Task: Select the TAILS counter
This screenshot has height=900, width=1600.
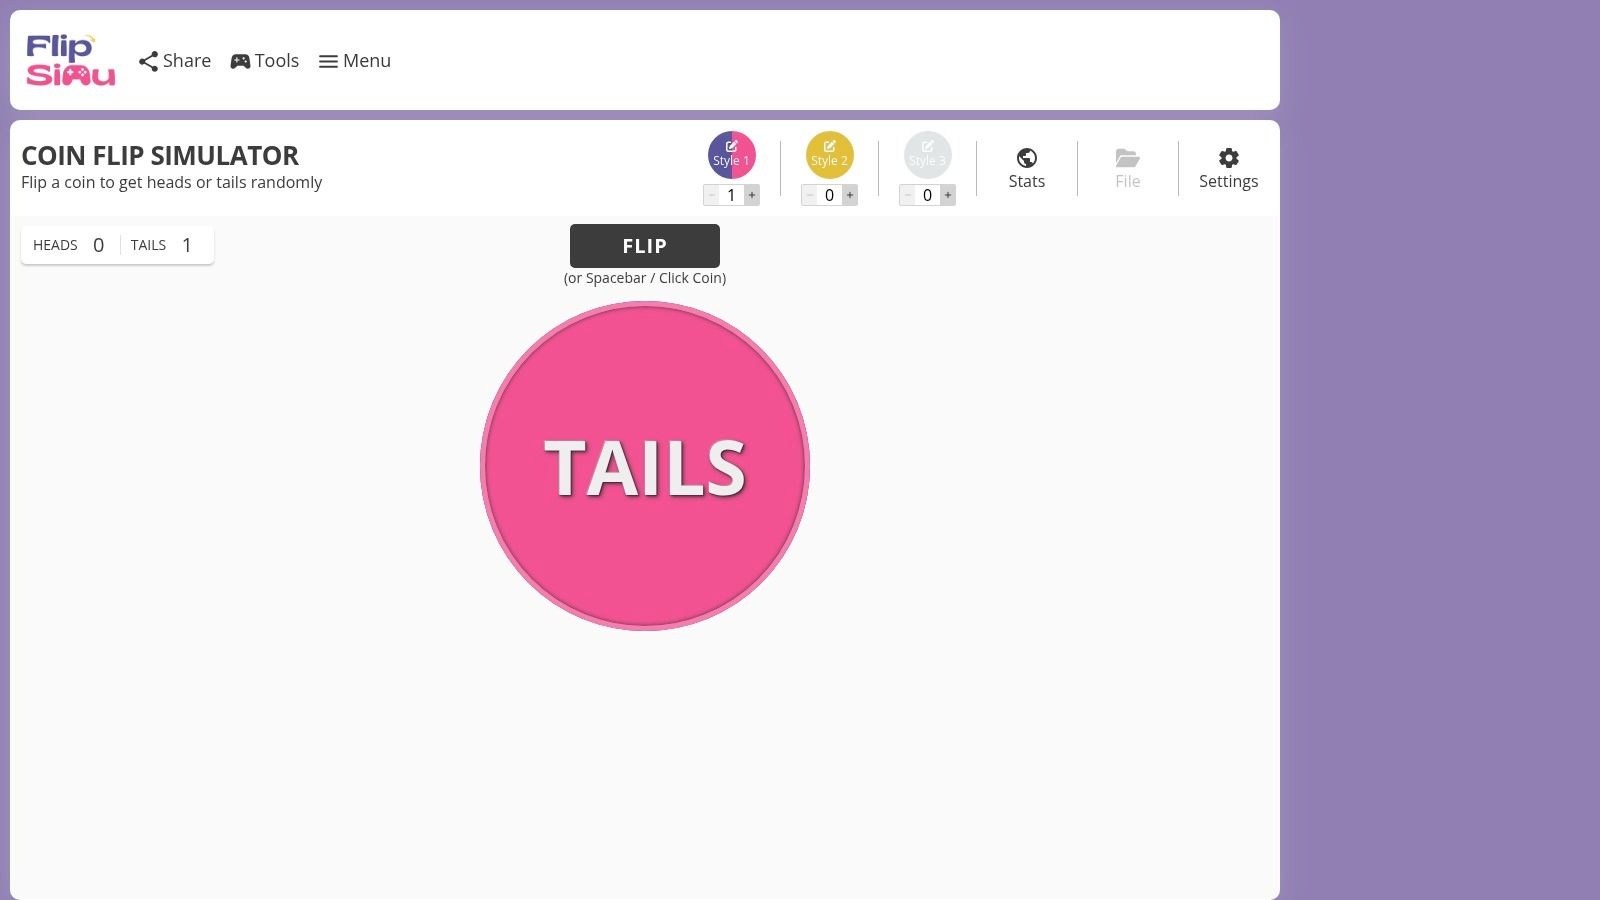Action: point(162,245)
